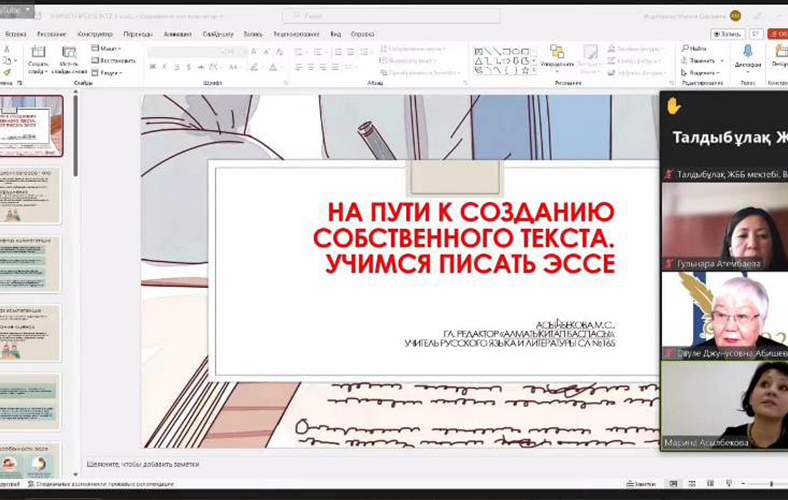Toggle italic text formatting
The width and height of the screenshot is (788, 500).
[165, 67]
